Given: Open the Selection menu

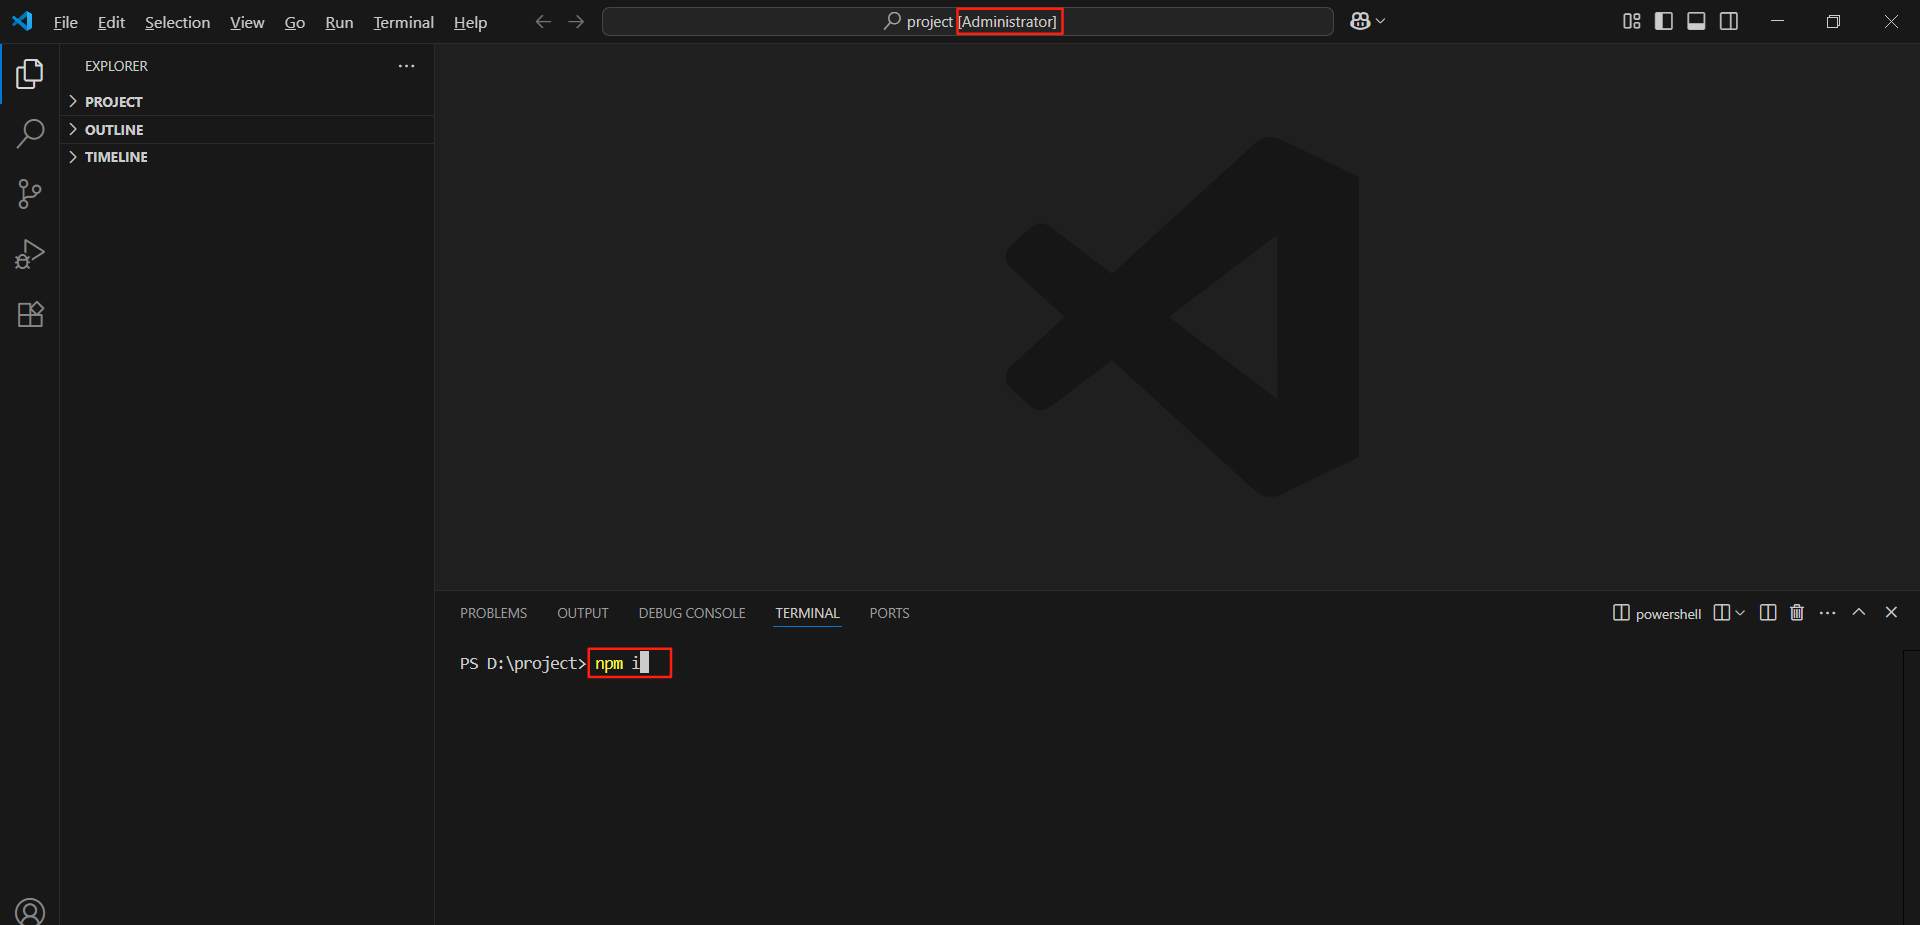Looking at the screenshot, I should [177, 22].
